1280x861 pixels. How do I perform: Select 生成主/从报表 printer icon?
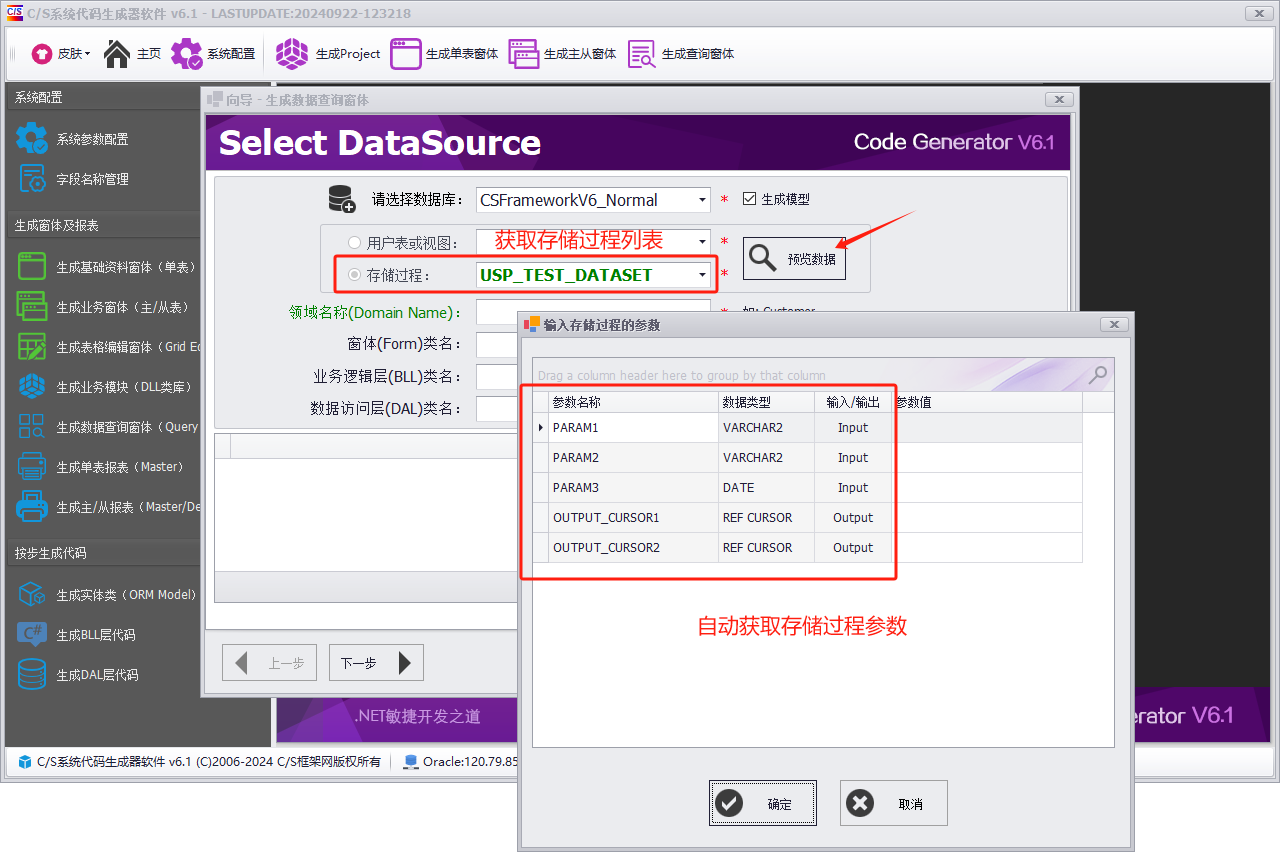32,507
